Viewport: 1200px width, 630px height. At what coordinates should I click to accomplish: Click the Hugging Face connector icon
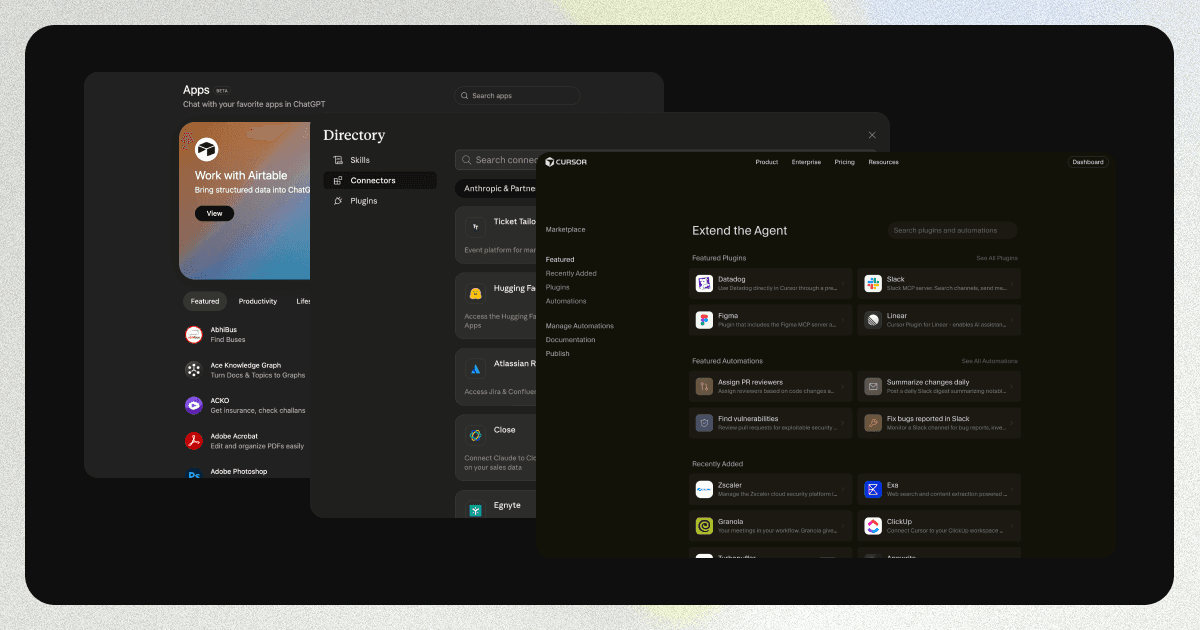(476, 293)
